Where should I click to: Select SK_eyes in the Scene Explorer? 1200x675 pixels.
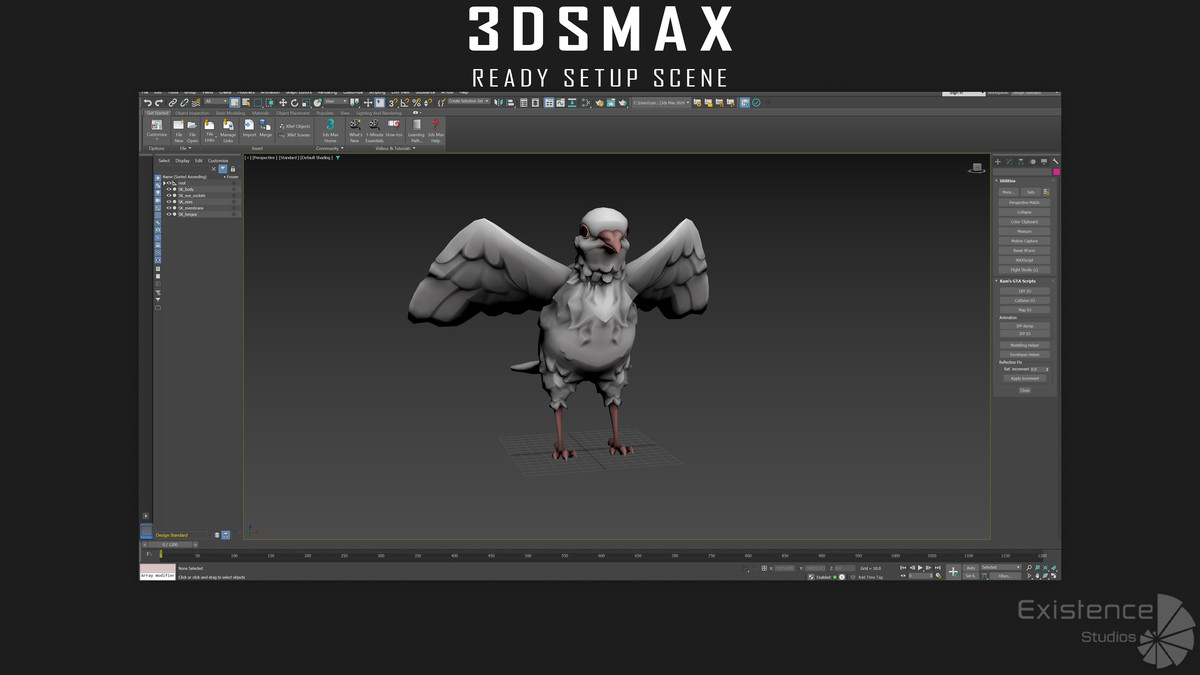185,202
